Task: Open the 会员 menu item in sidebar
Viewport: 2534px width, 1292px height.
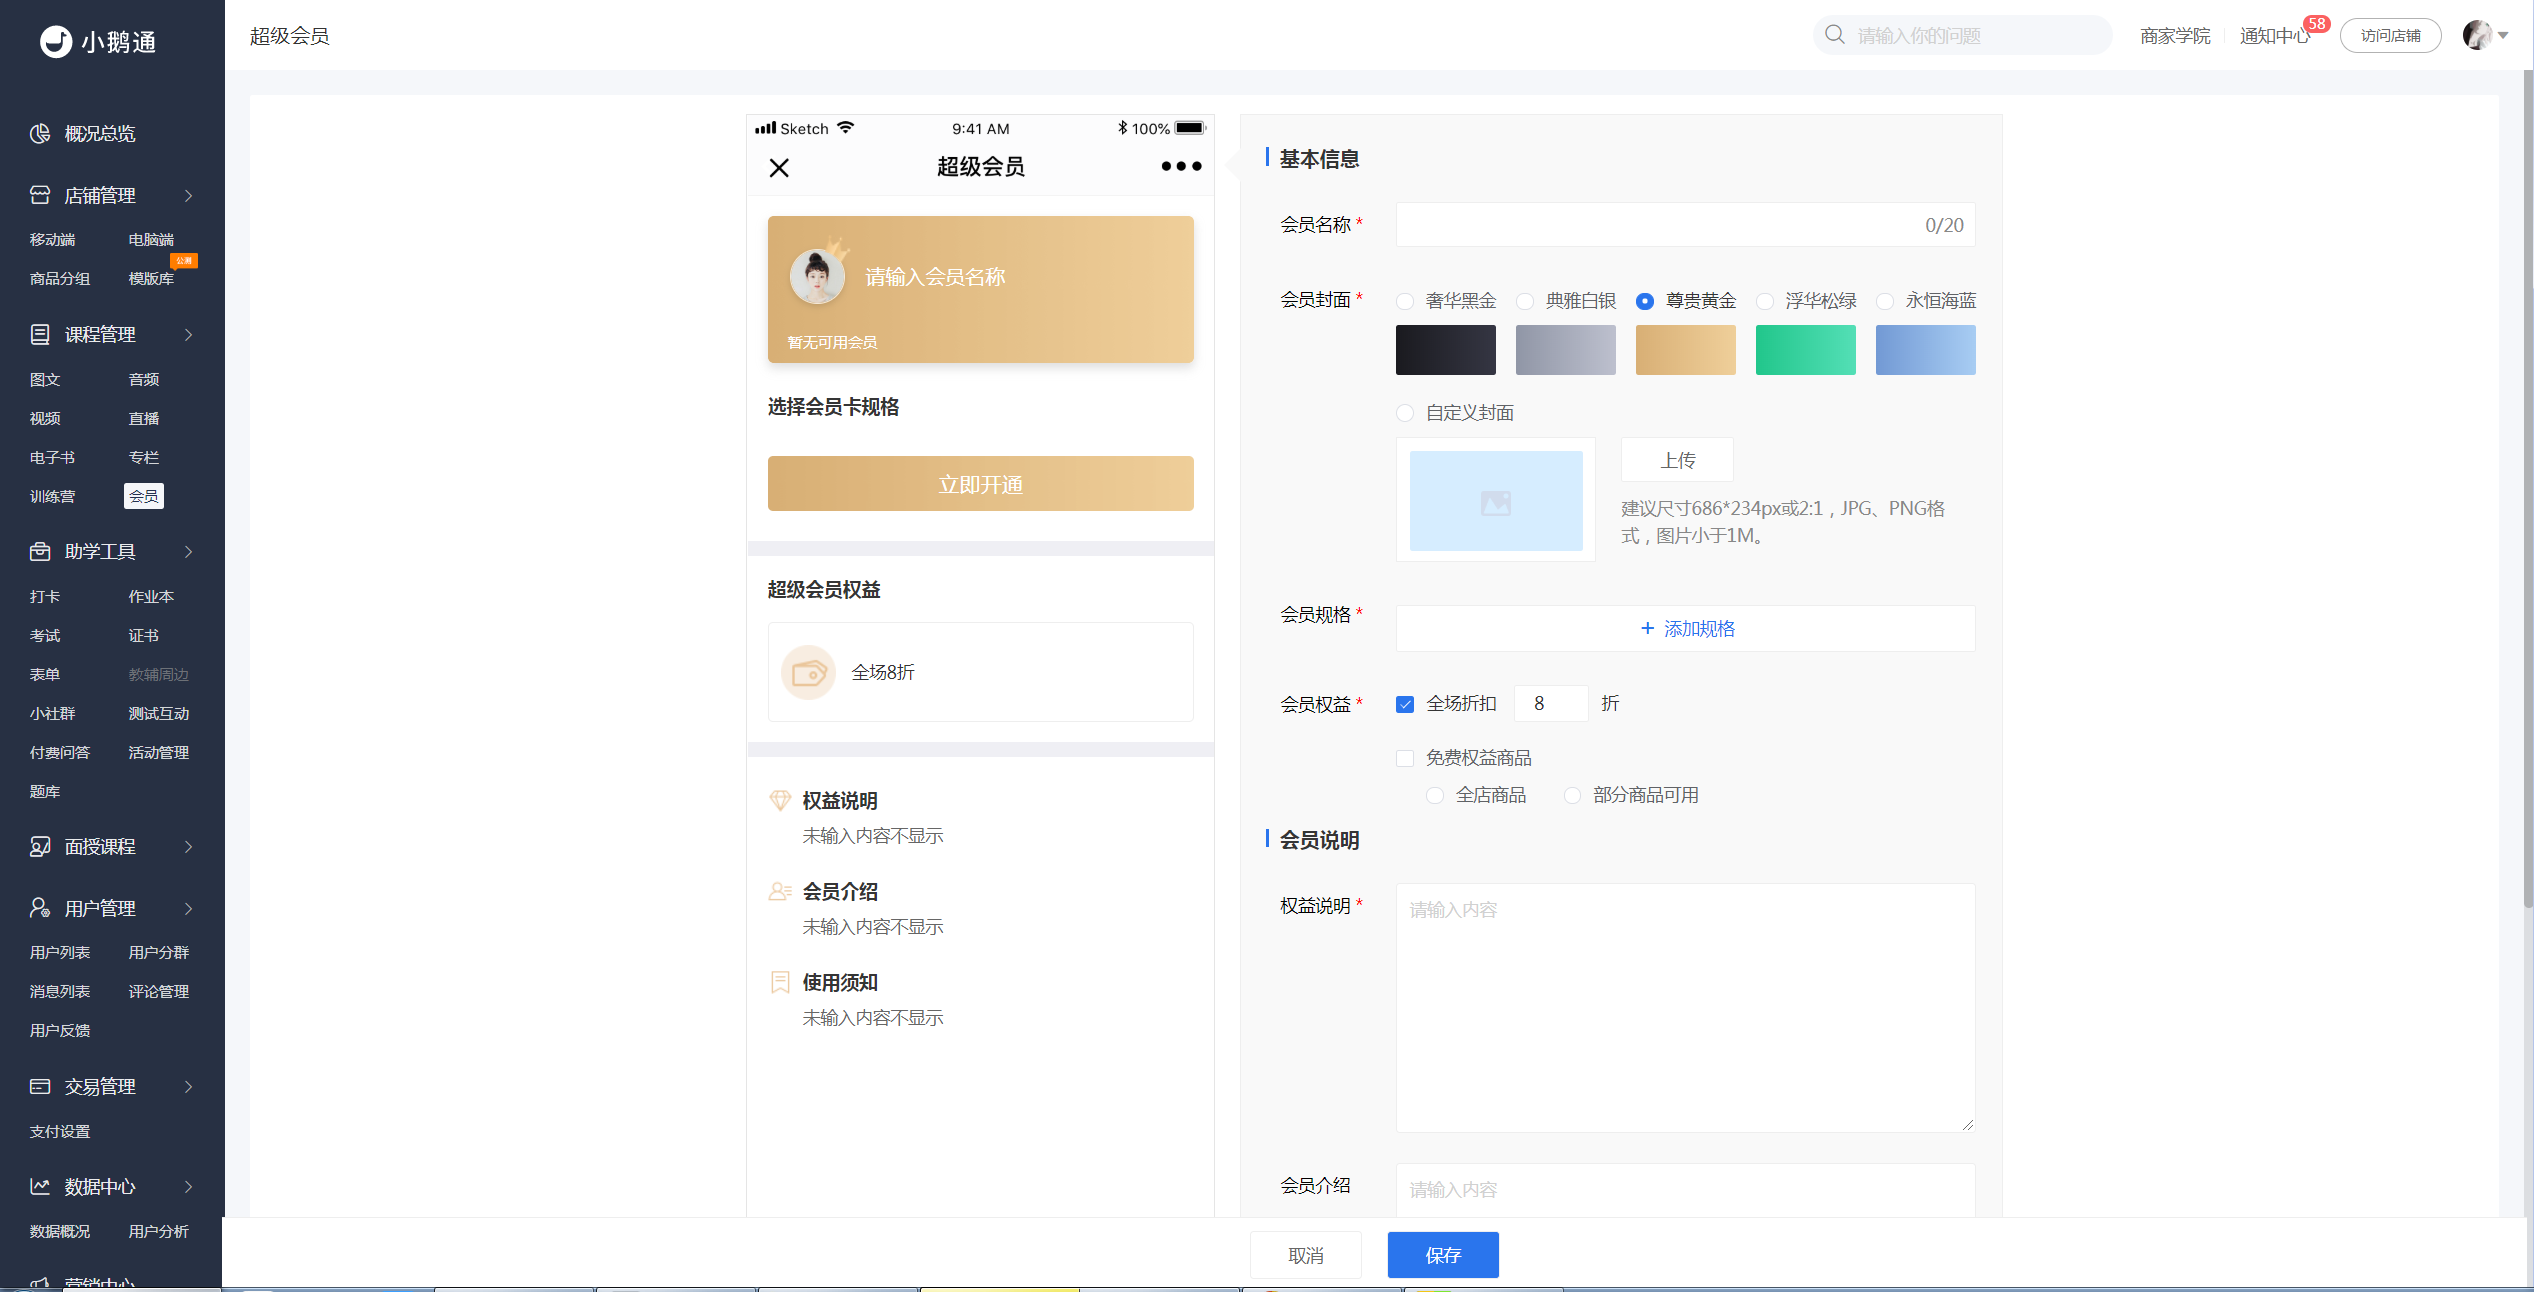Action: 144,496
